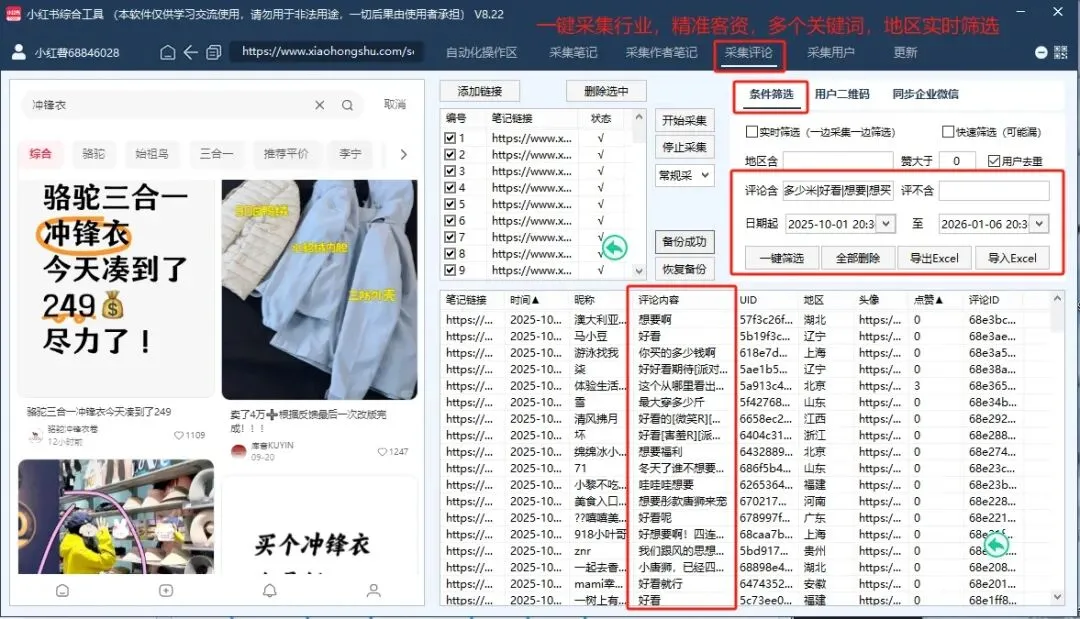Click the back navigation arrow

point(190,51)
